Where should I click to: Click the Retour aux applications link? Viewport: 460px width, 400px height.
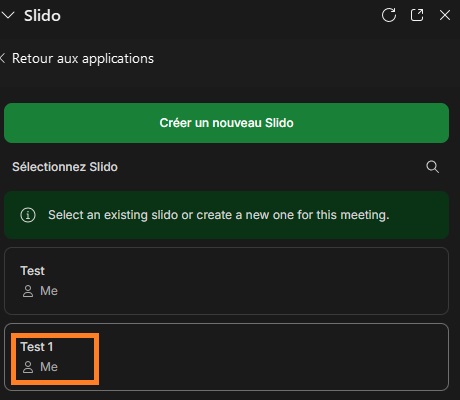coord(83,59)
